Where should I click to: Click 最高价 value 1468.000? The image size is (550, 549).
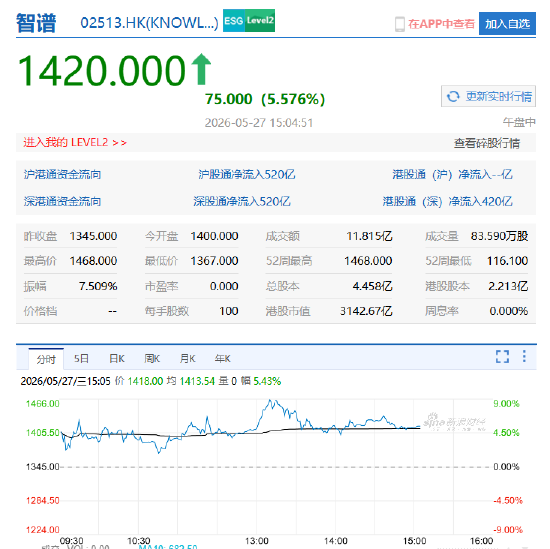[93, 261]
